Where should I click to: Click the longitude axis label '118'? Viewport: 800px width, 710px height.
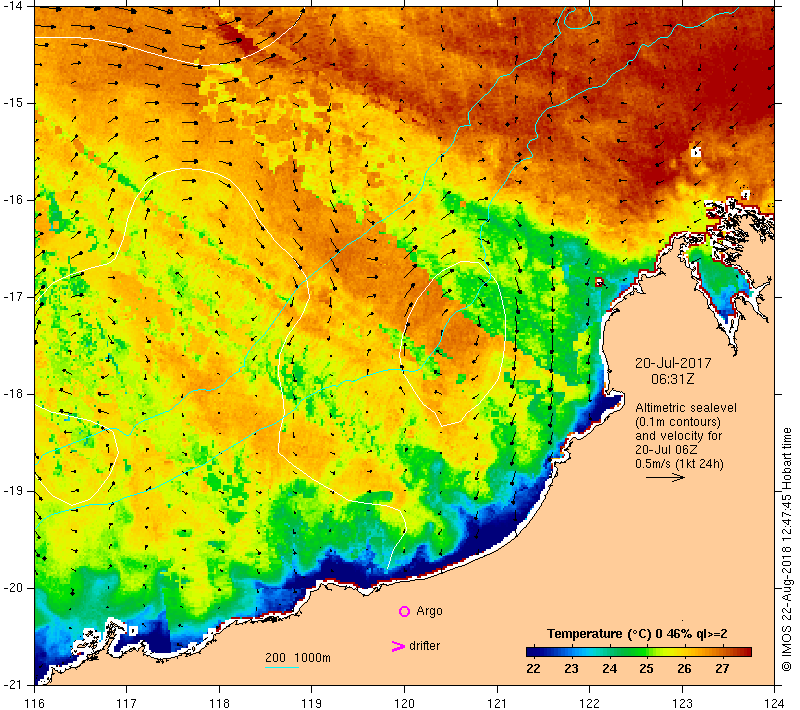pyautogui.click(x=219, y=703)
